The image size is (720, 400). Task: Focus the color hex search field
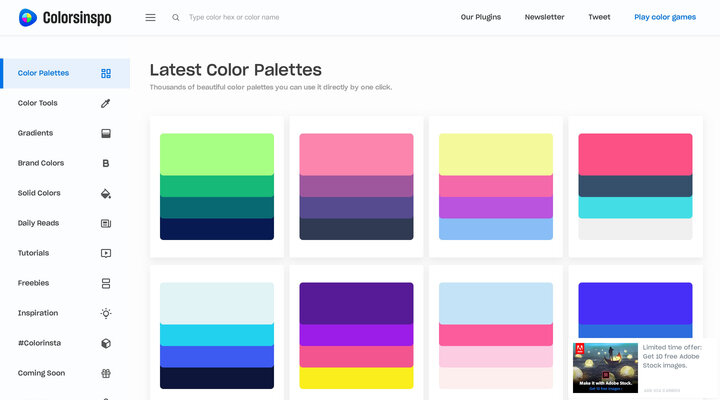click(x=234, y=17)
